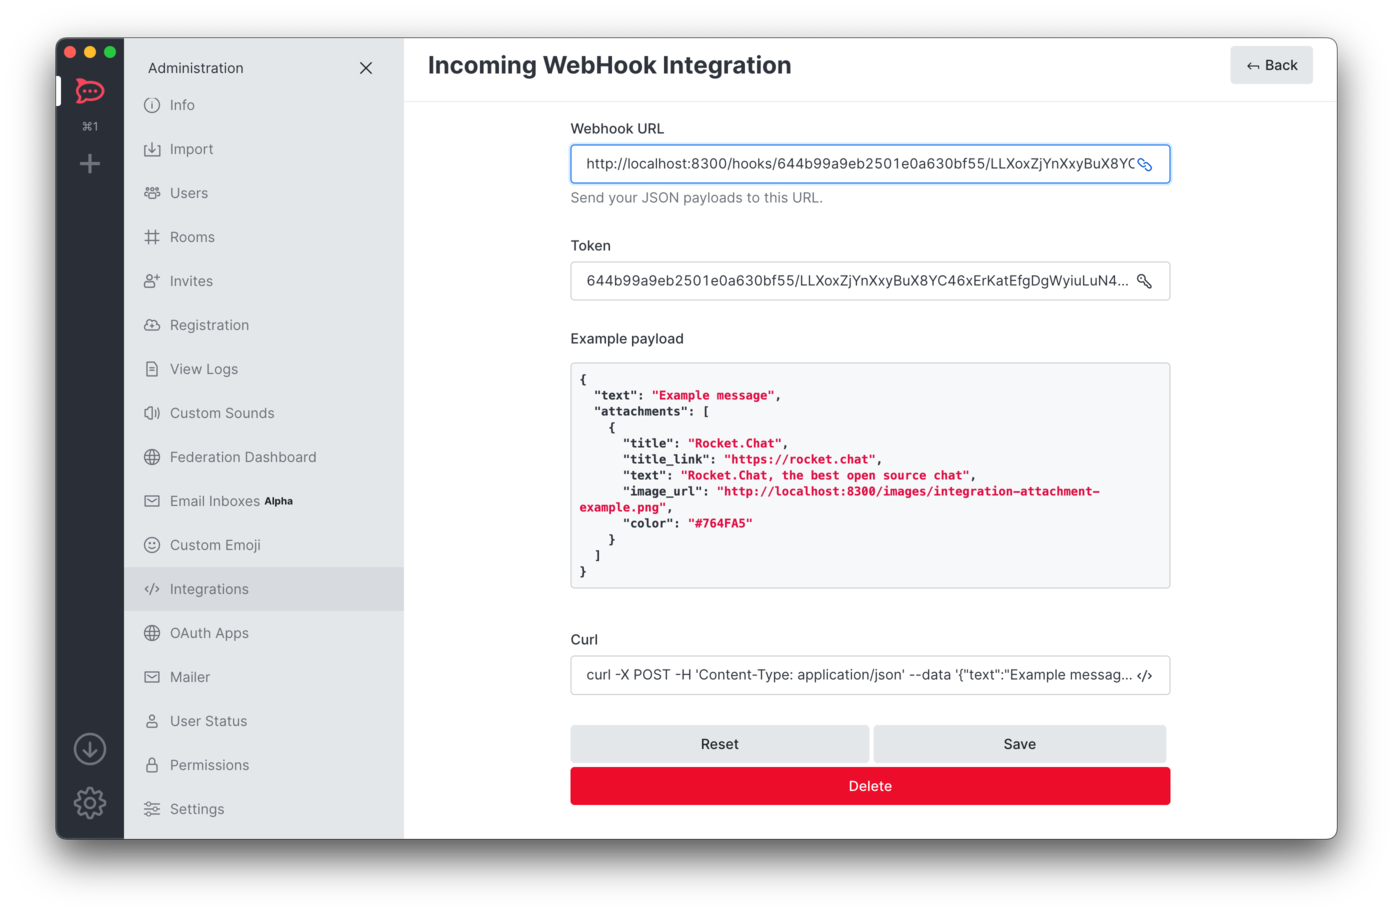Open Custom Emoji page
Image resolution: width=1393 pixels, height=913 pixels.
264,545
